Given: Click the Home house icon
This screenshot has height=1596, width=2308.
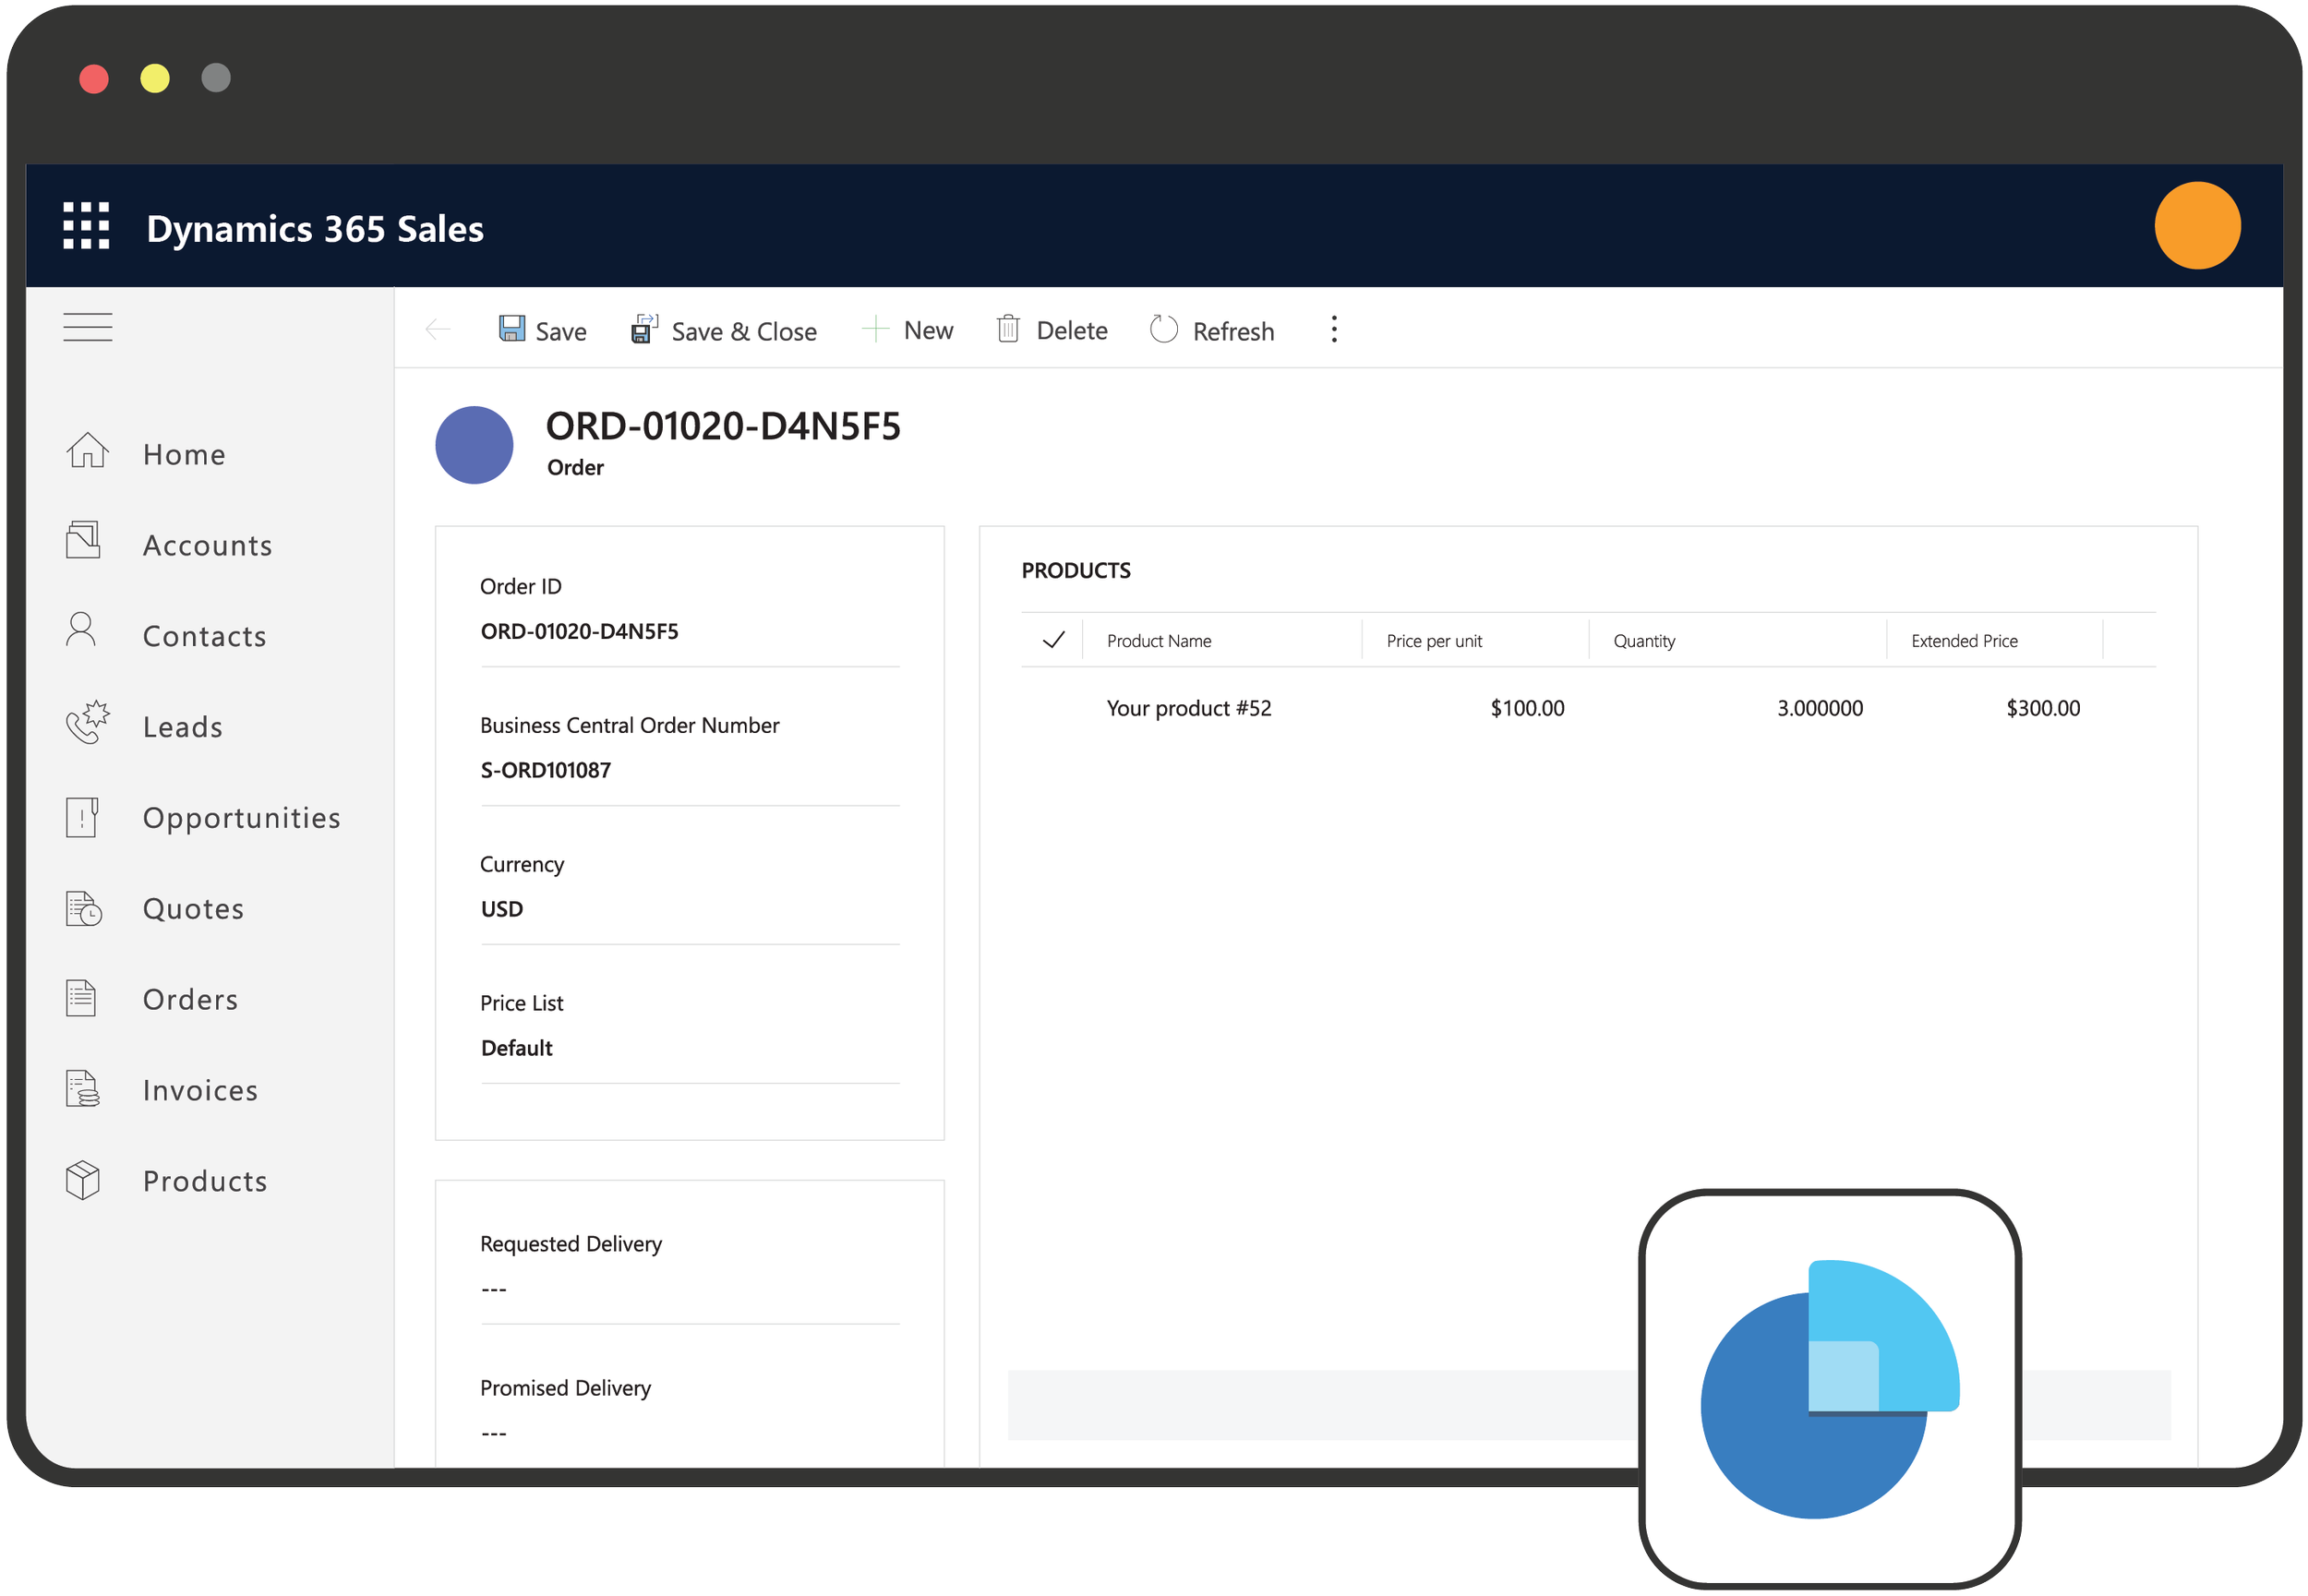Looking at the screenshot, I should pos(88,451).
